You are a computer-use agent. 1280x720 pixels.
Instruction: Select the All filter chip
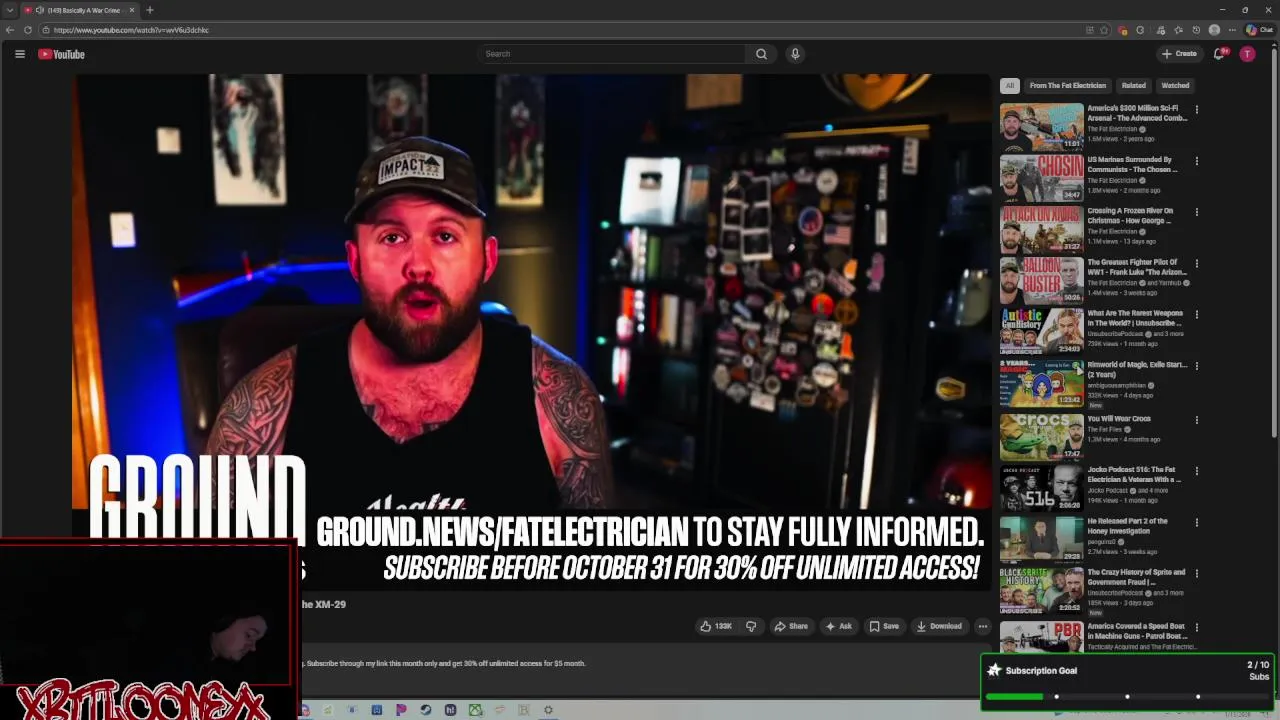click(x=1009, y=86)
